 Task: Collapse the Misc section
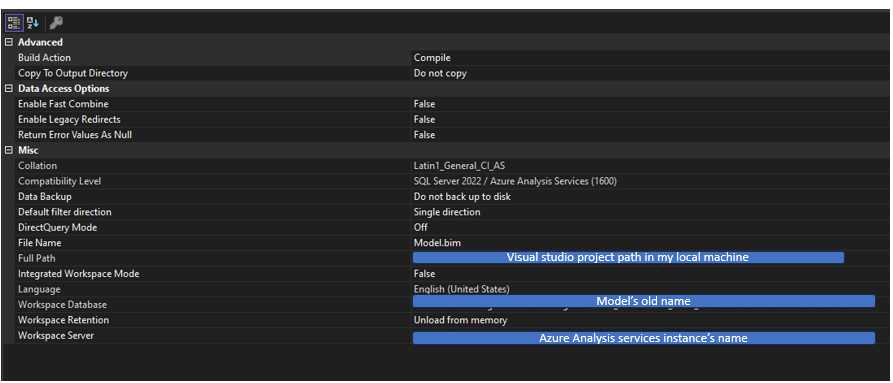pyautogui.click(x=9, y=150)
